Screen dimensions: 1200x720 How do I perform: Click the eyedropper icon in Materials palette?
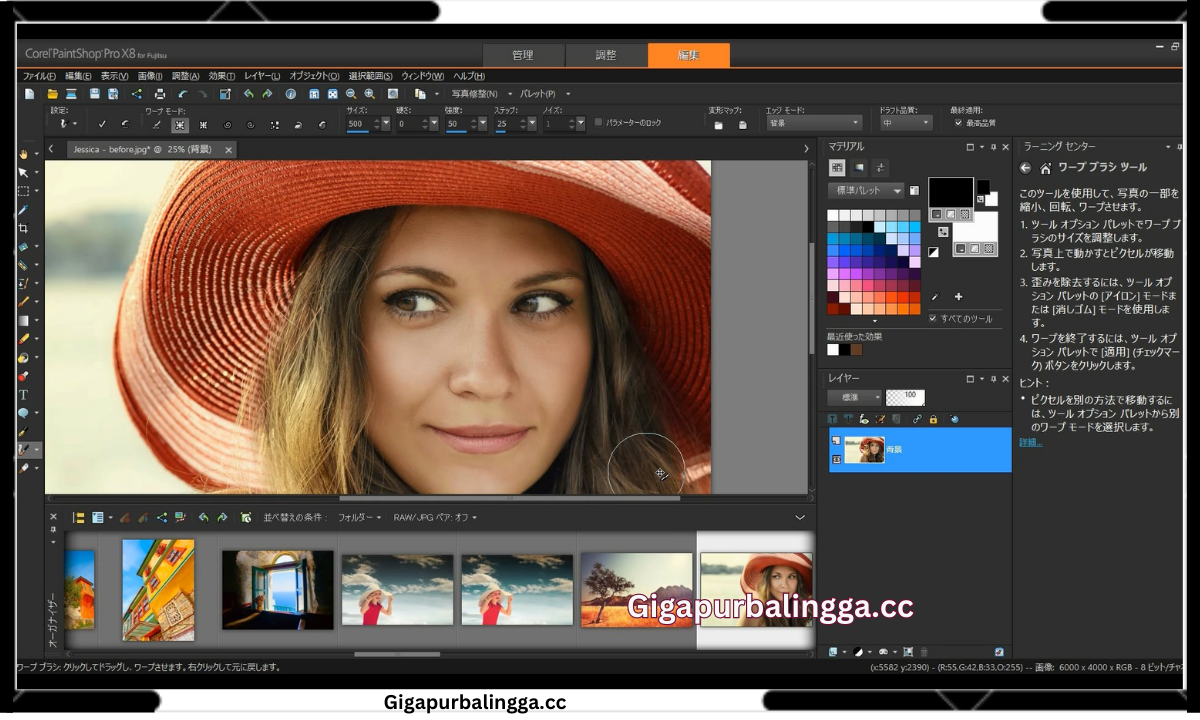pyautogui.click(x=936, y=297)
